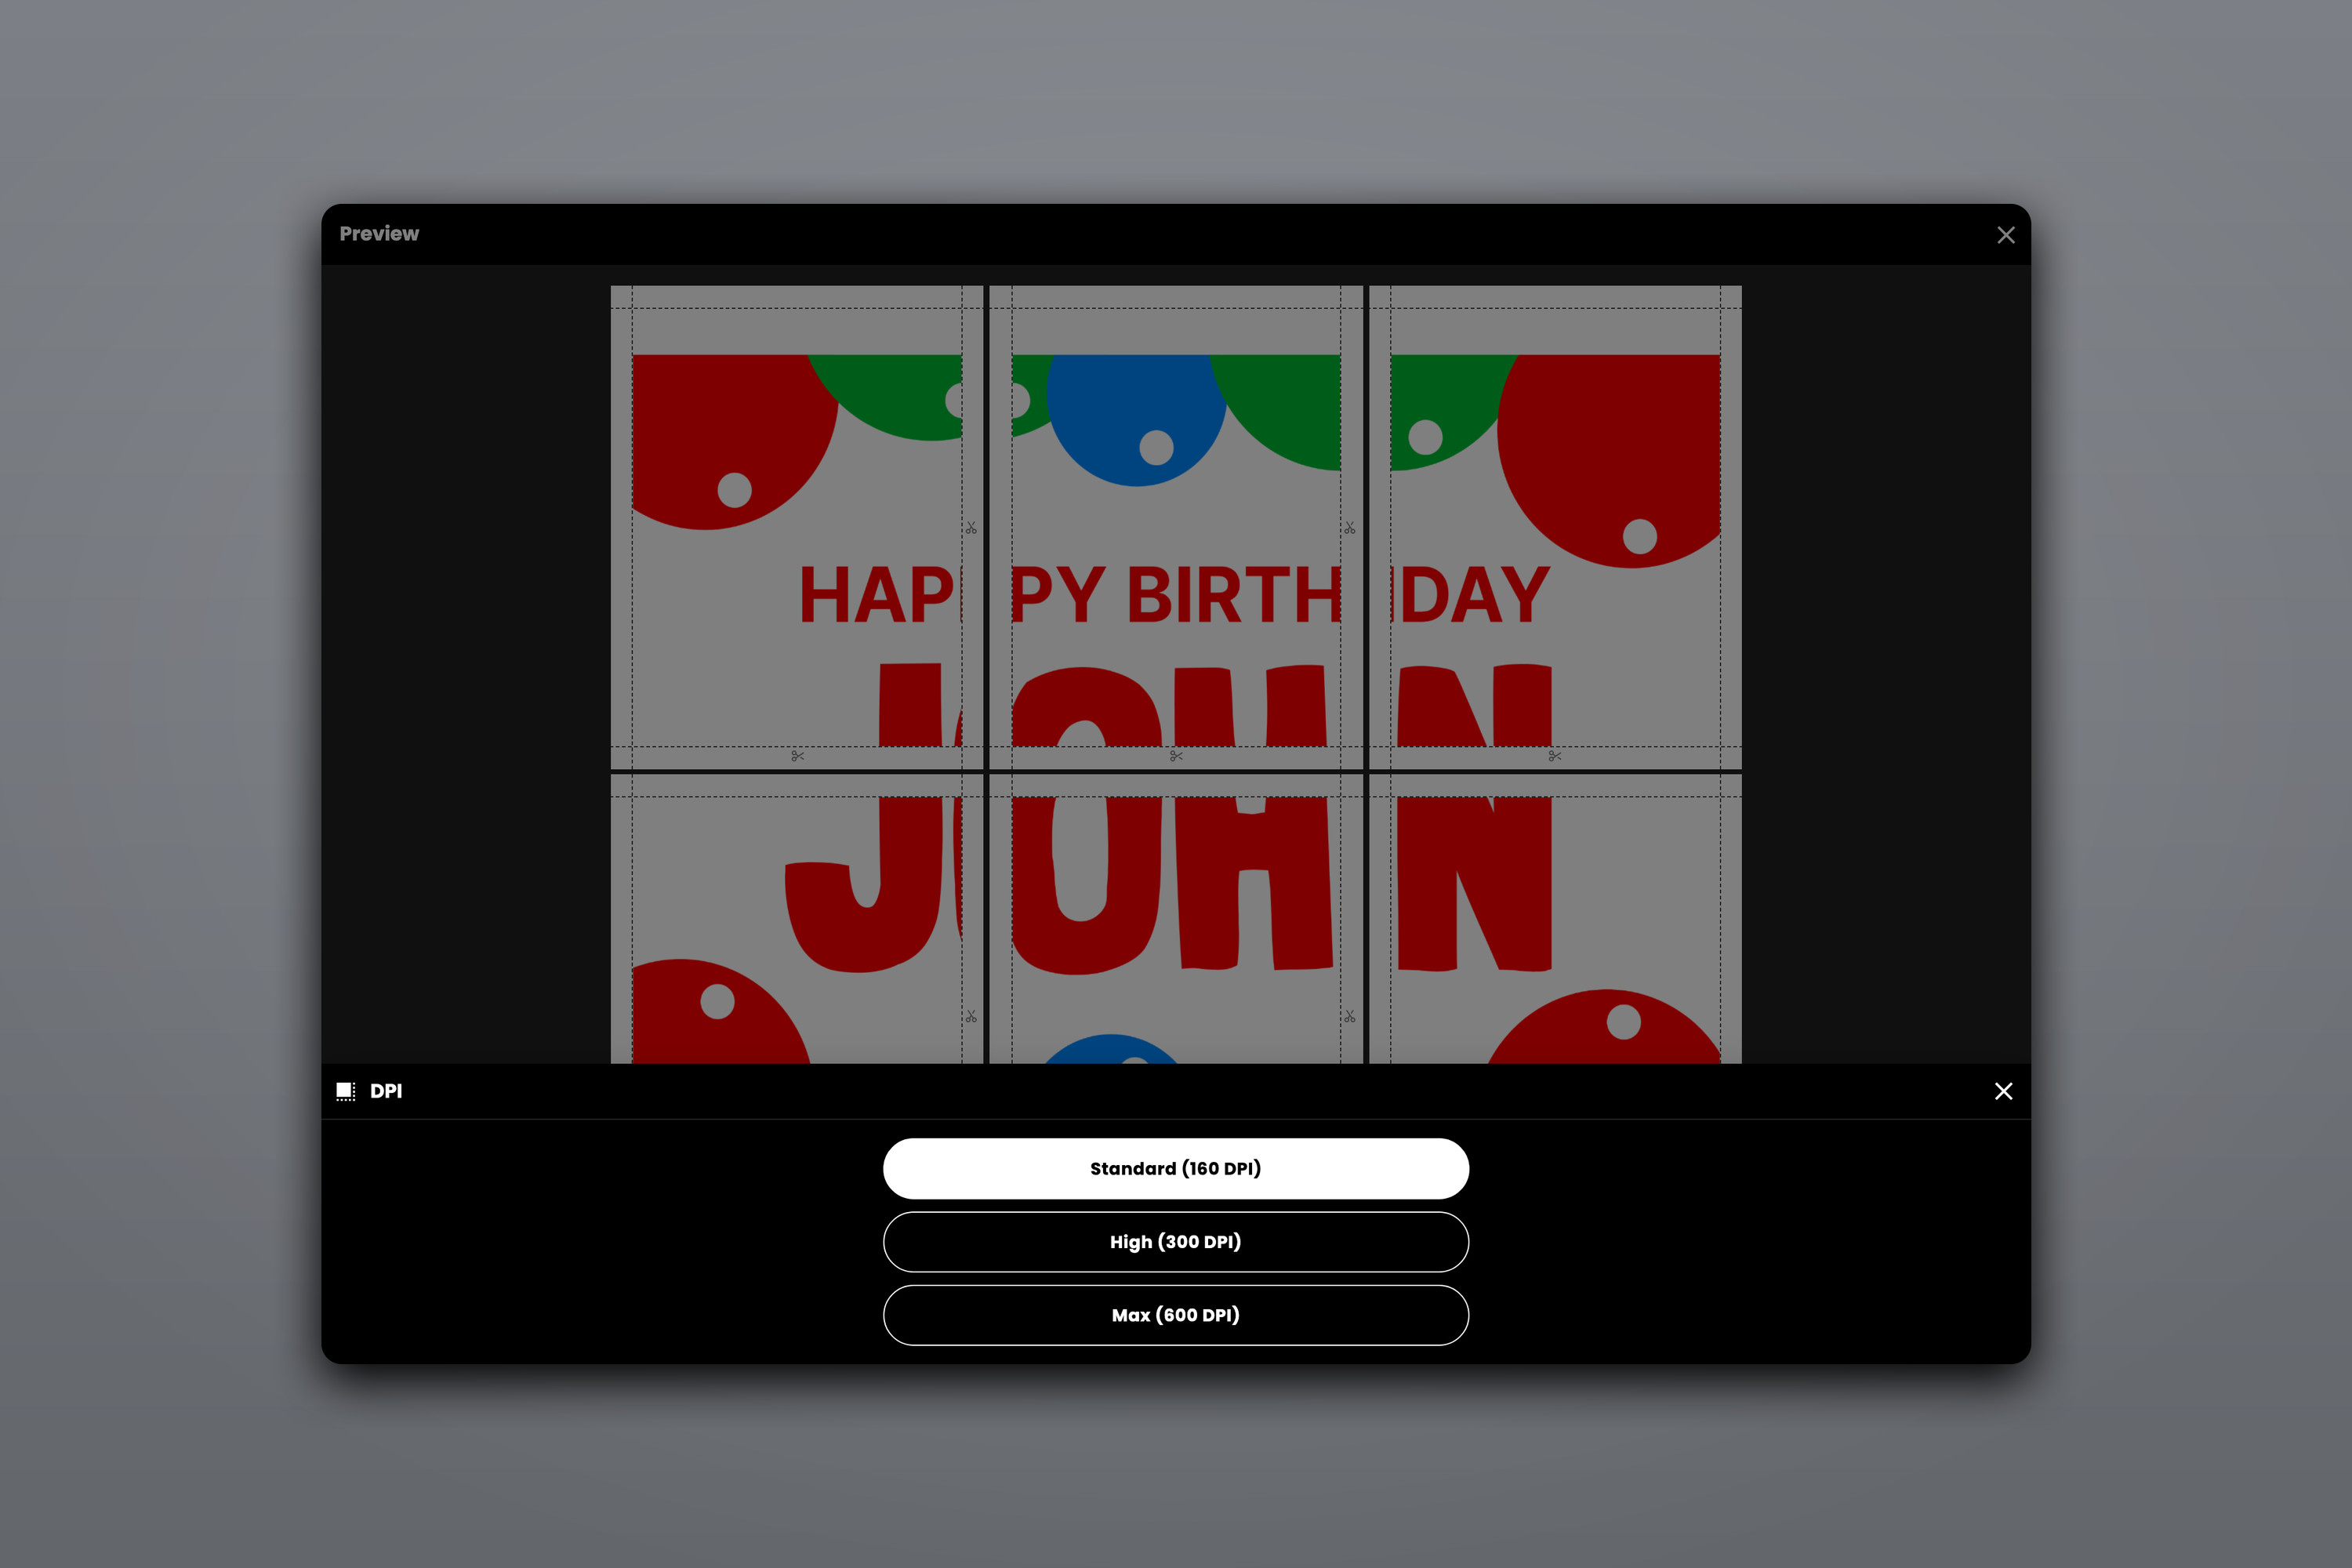Click scissors icon beside bottom-left 'J' page
The image size is (2352, 1568).
(x=971, y=1016)
